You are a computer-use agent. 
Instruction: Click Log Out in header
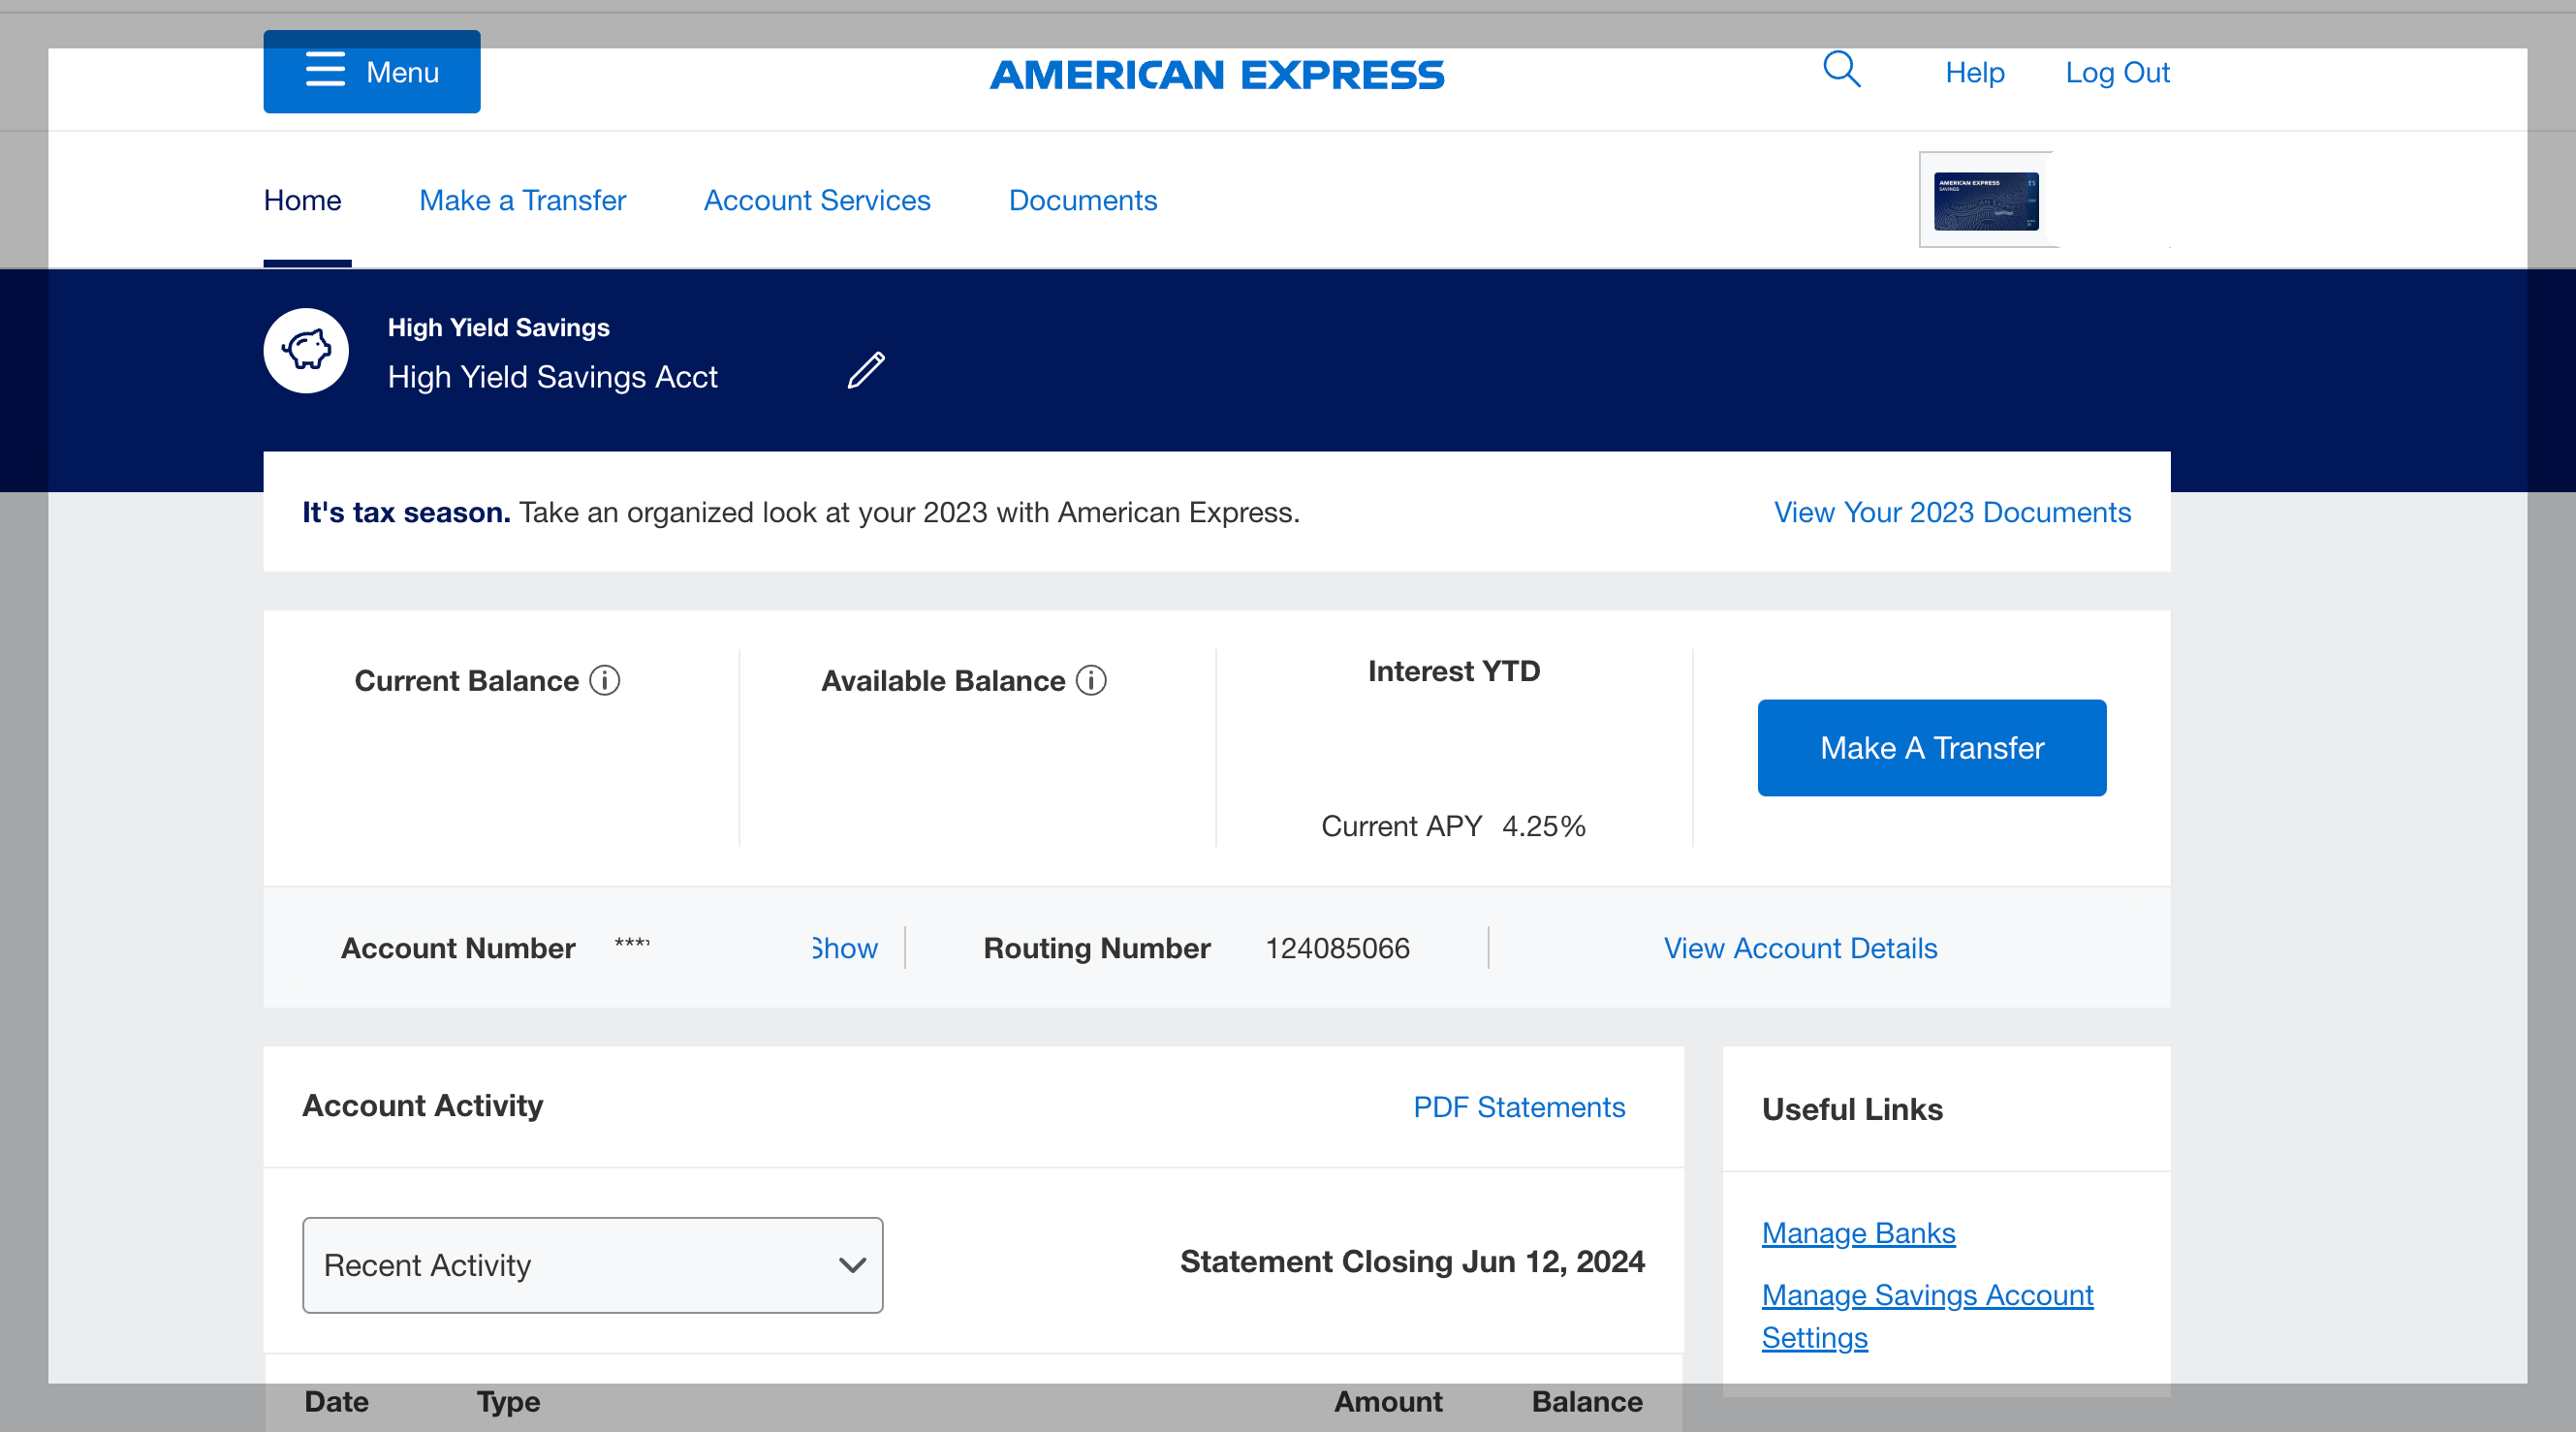click(x=2117, y=72)
